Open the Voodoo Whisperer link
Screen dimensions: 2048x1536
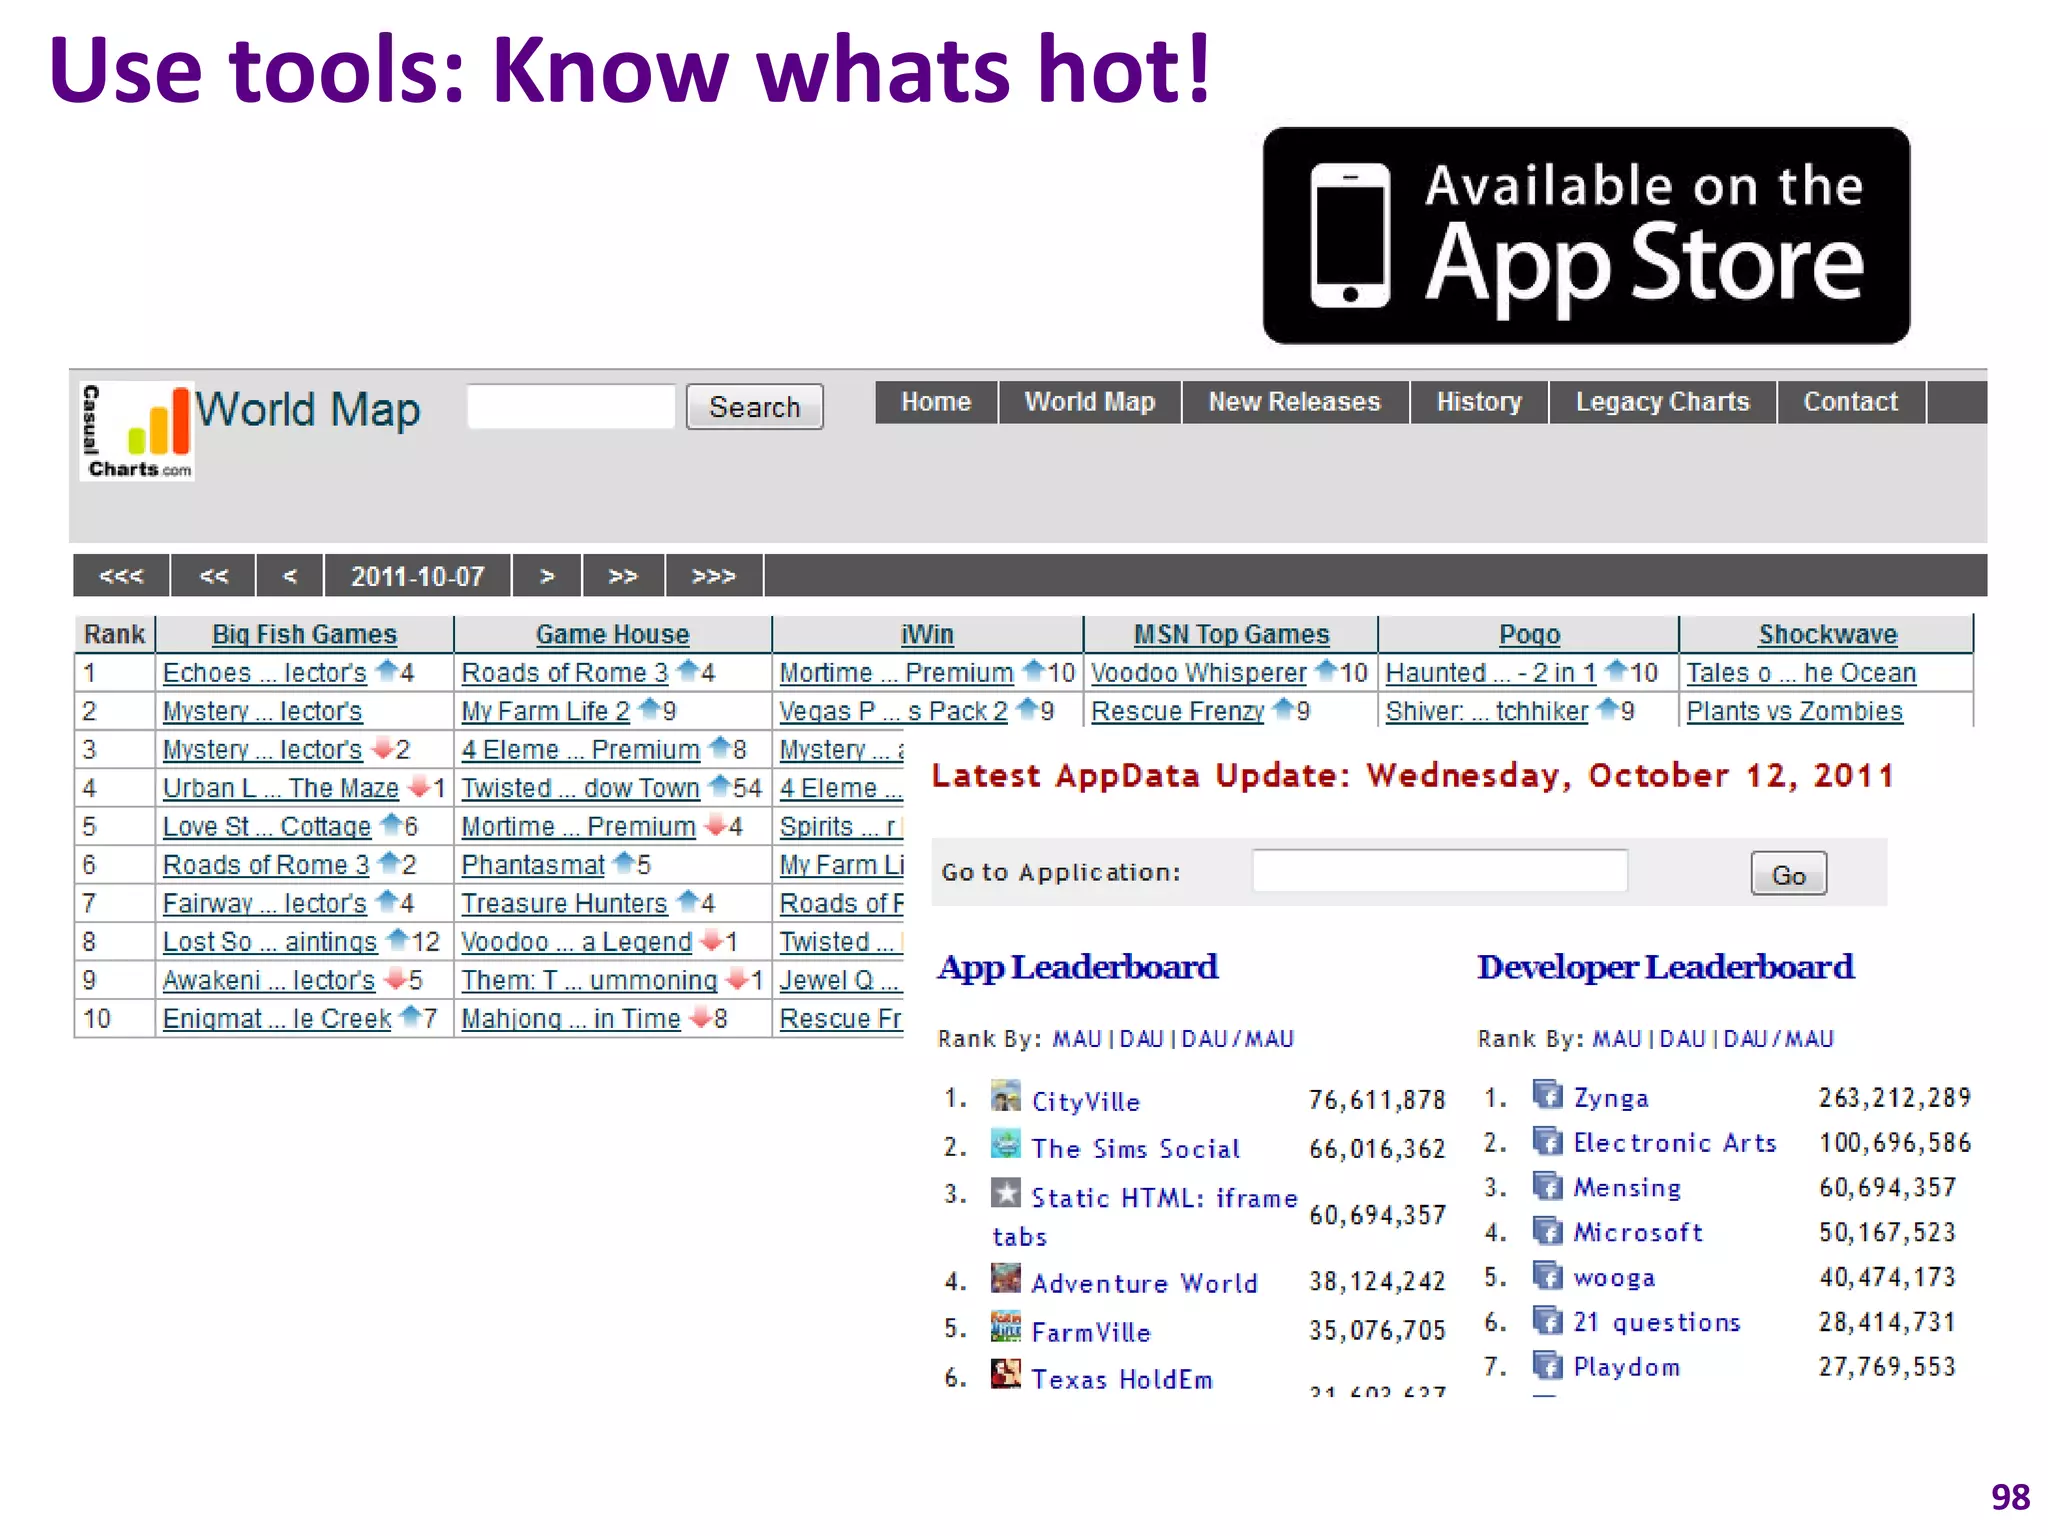[x=1199, y=673]
